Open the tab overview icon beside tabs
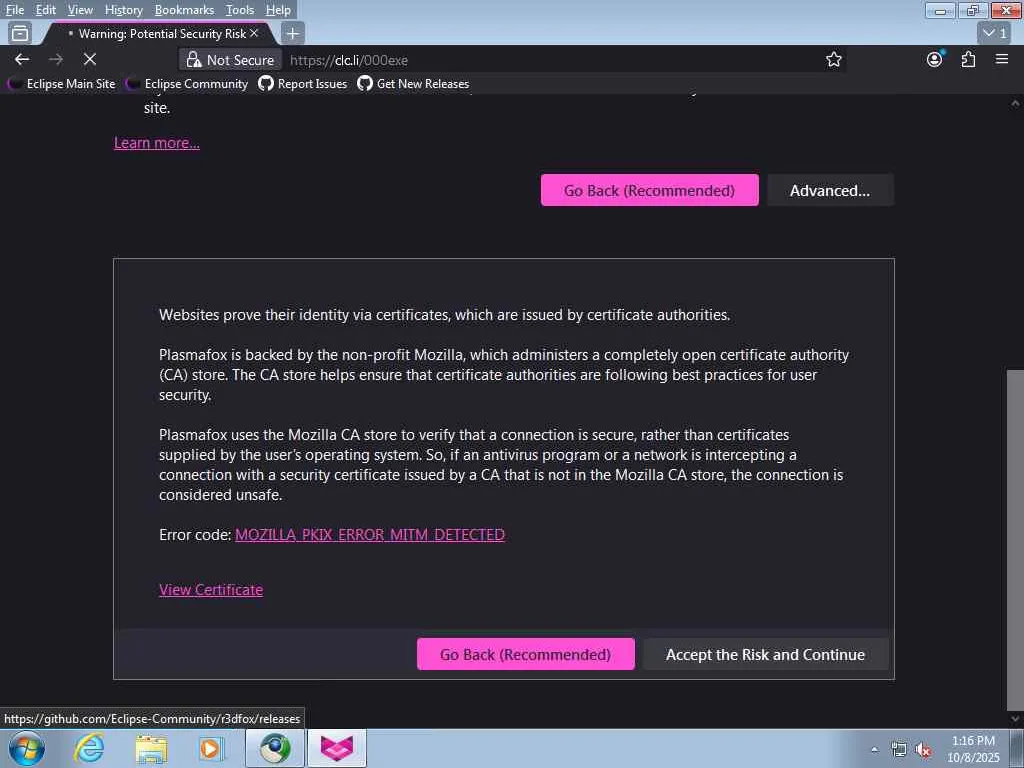The height and width of the screenshot is (768, 1024). [20, 33]
